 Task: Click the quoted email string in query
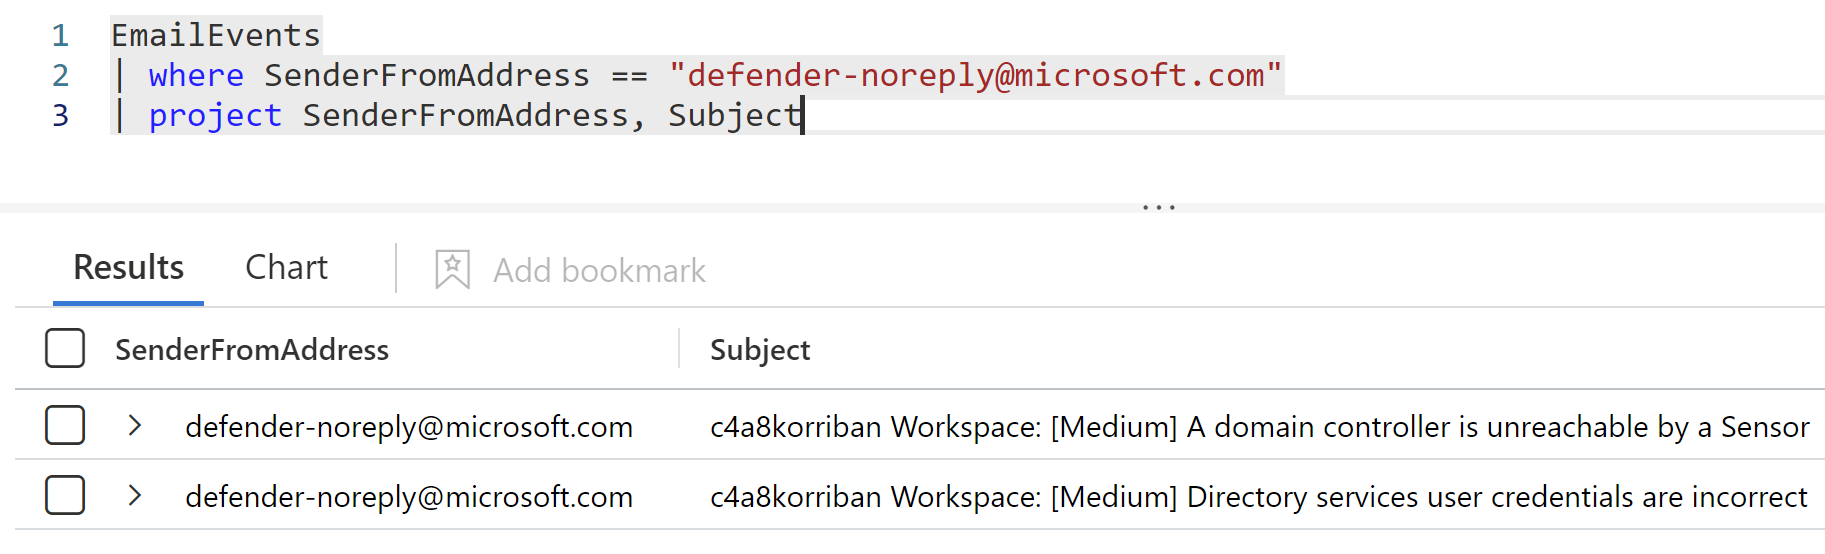[x=975, y=76]
